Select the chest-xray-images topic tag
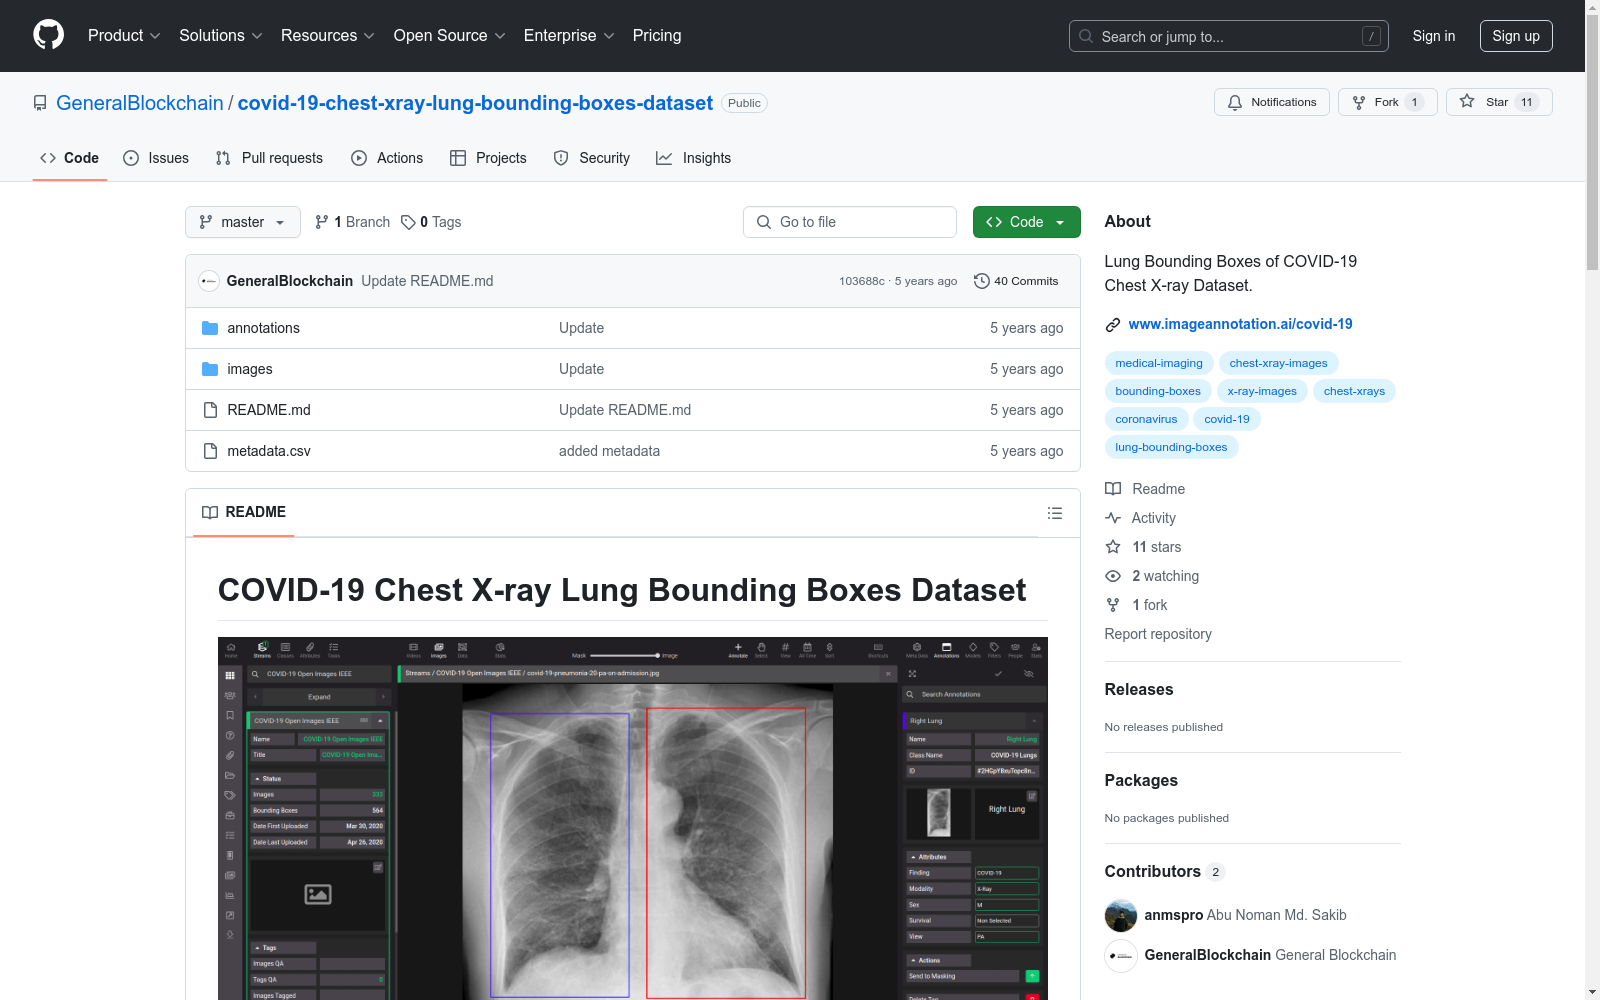Viewport: 1600px width, 1000px height. pos(1279,363)
